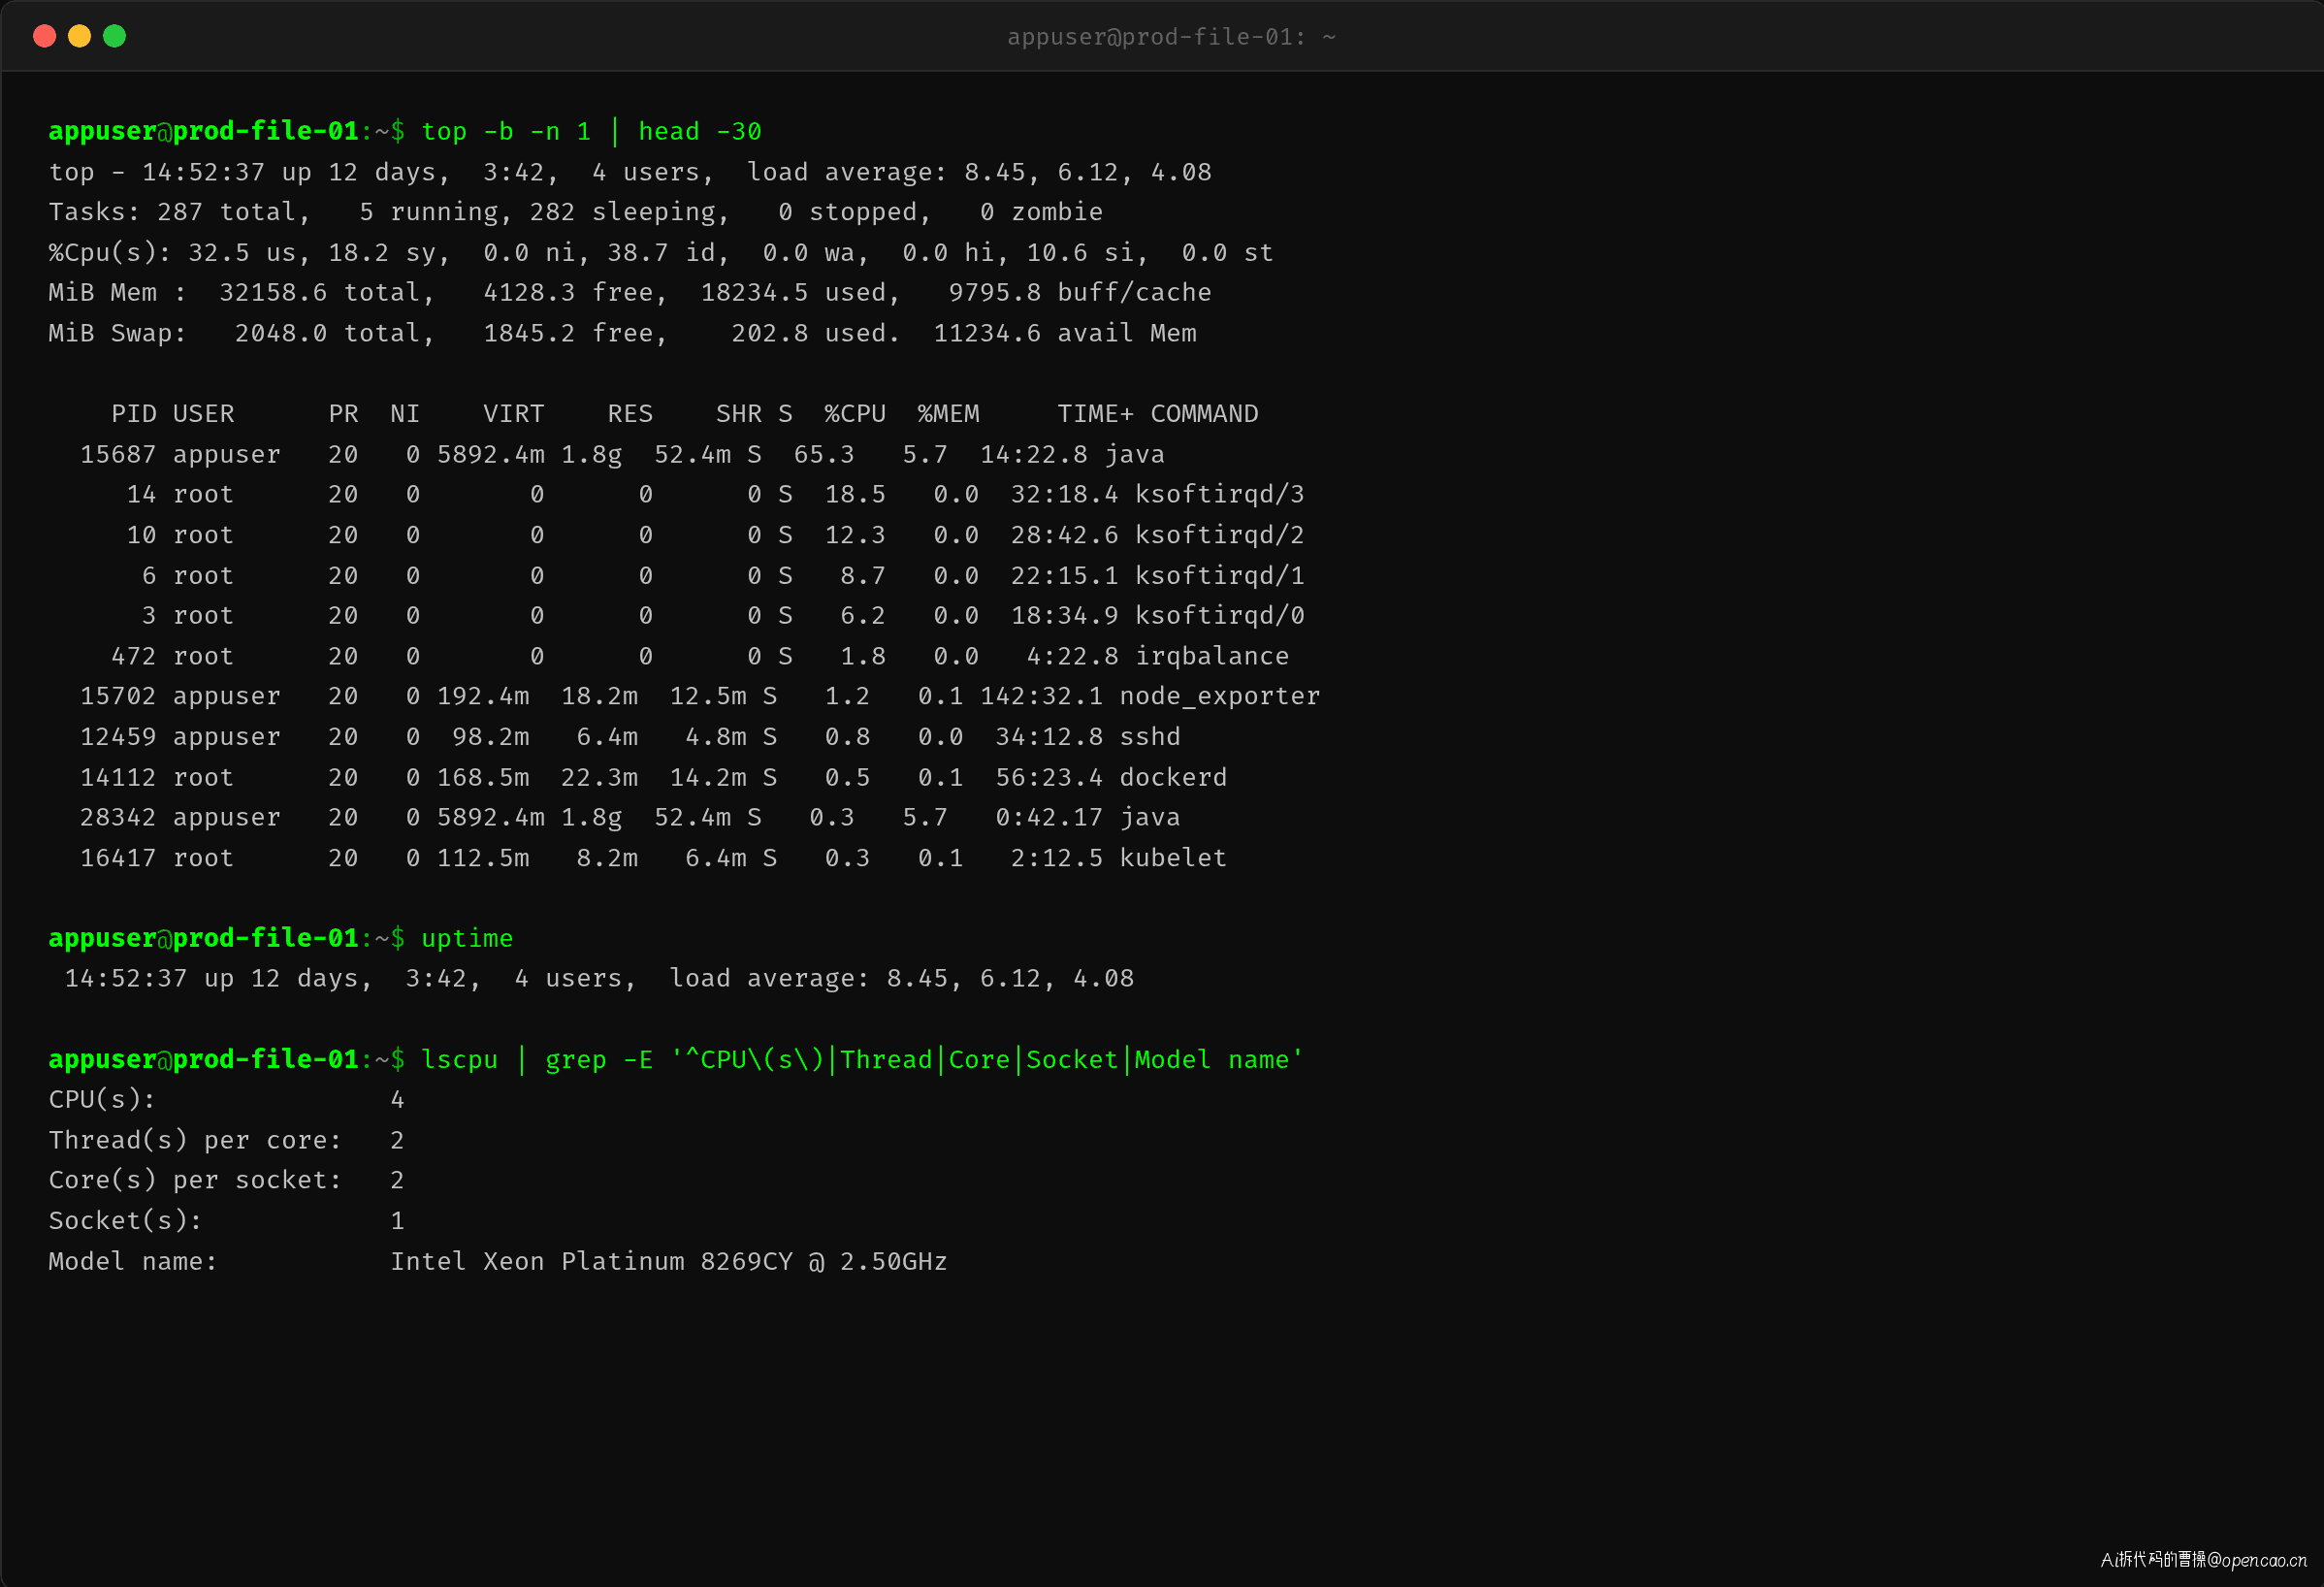The width and height of the screenshot is (2324, 1587).
Task: Click 'MiB Swap: 2048.0 total' text
Action: click(234, 333)
